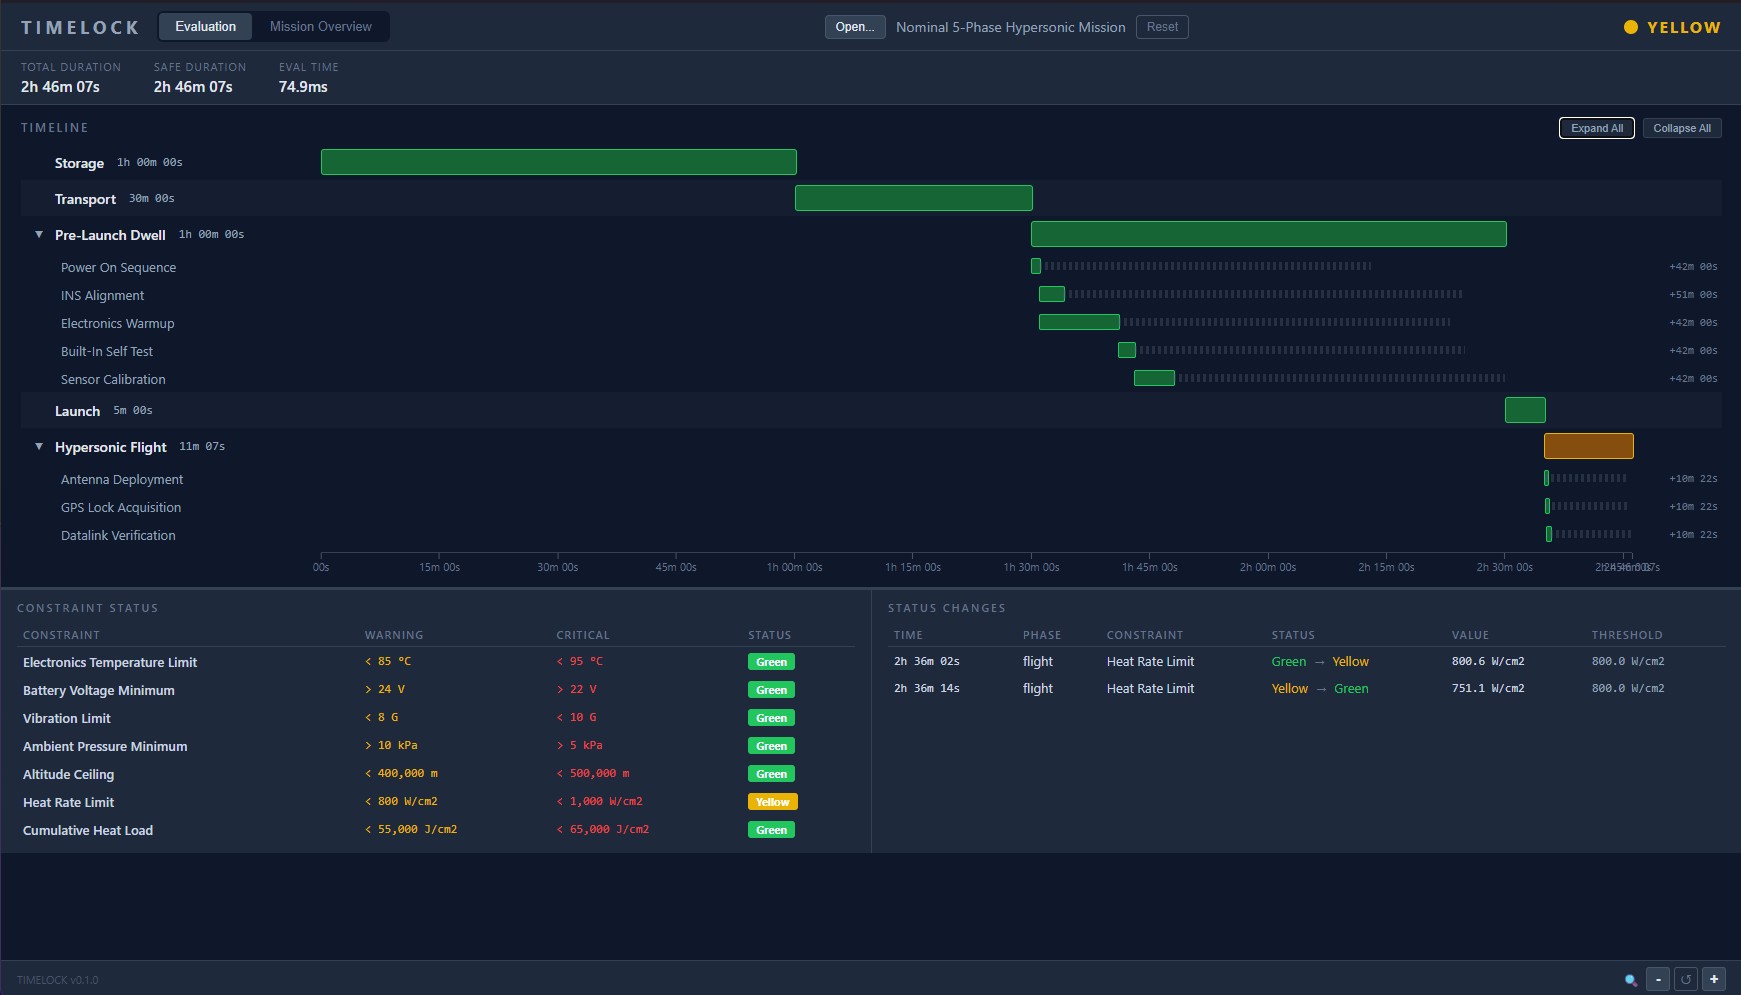
Task: Click Expand All in the timeline
Action: click(1597, 128)
